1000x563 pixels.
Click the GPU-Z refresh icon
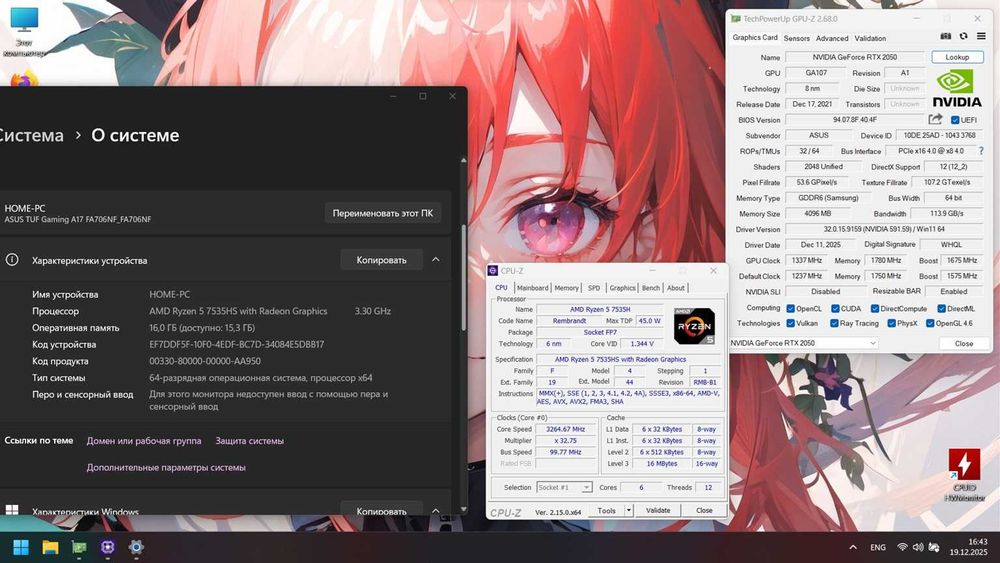(963, 36)
